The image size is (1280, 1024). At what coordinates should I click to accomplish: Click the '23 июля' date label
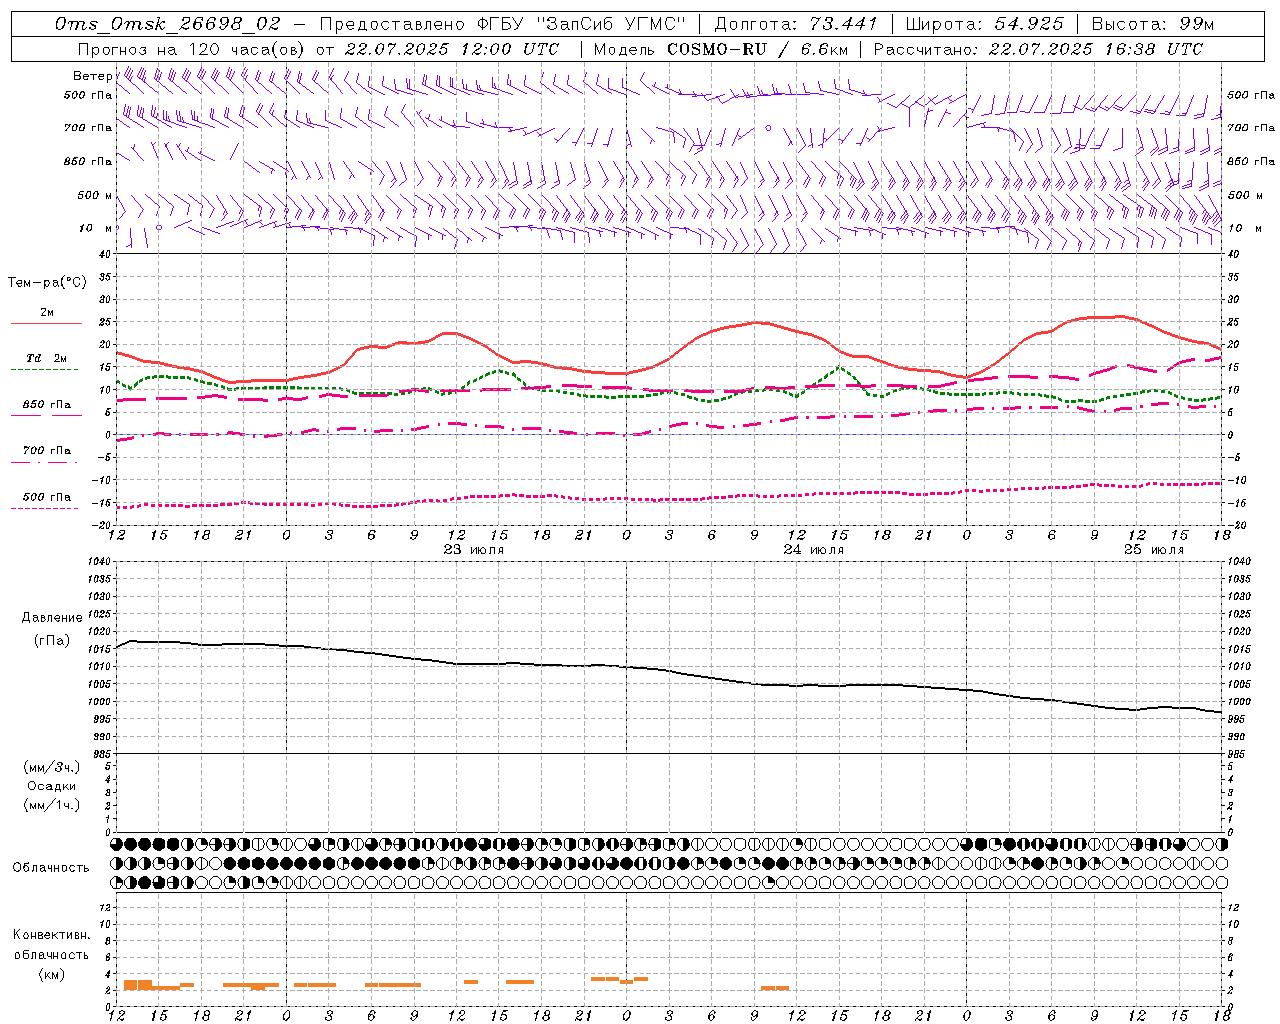474,550
